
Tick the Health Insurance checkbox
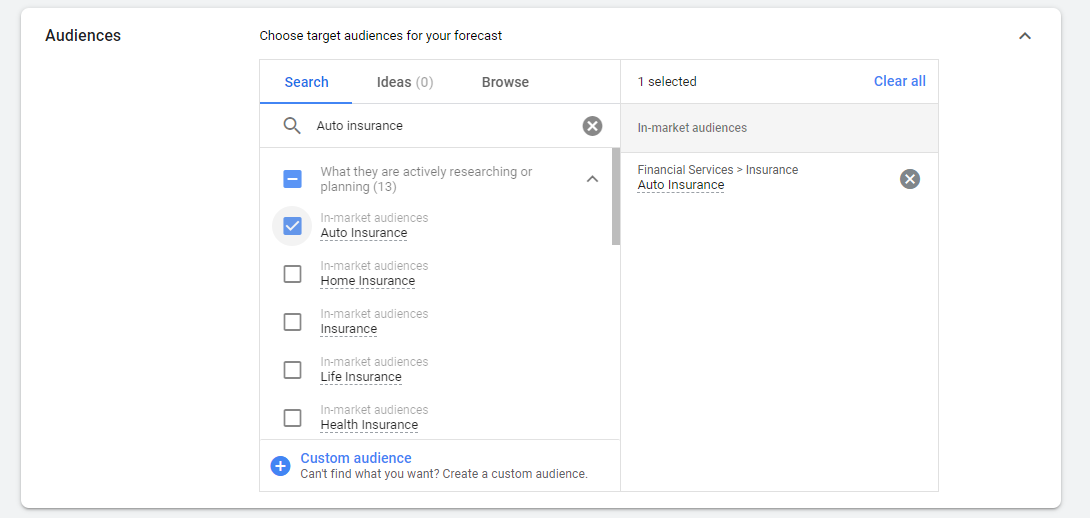292,418
